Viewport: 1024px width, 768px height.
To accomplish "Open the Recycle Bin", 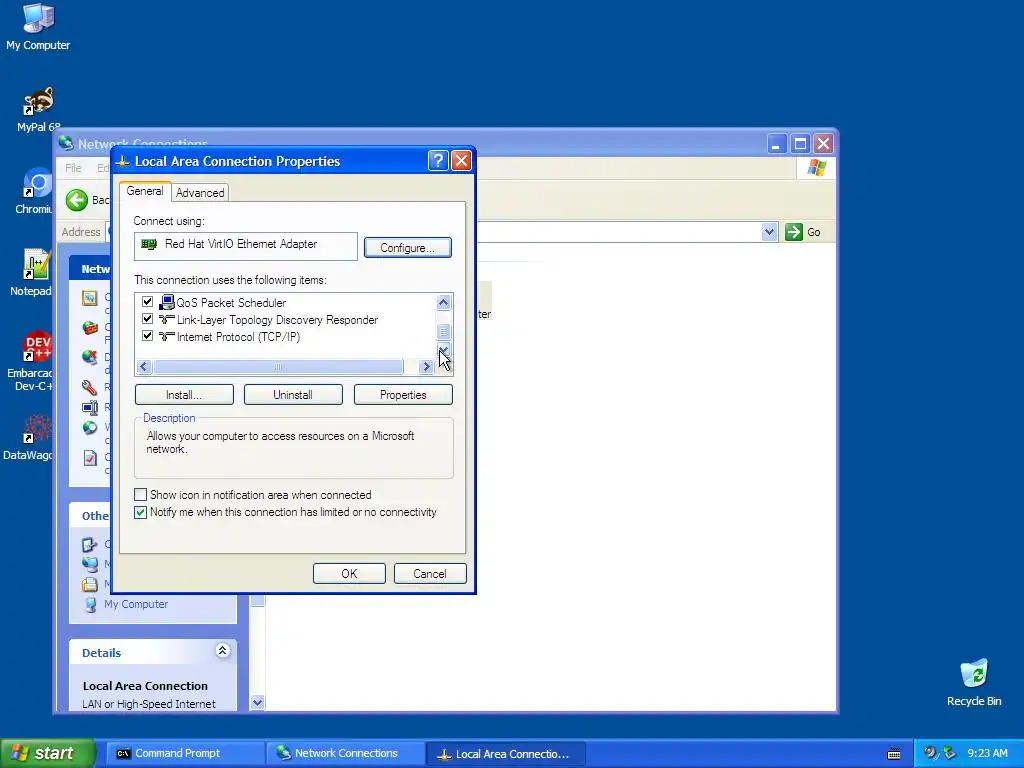I will click(974, 682).
